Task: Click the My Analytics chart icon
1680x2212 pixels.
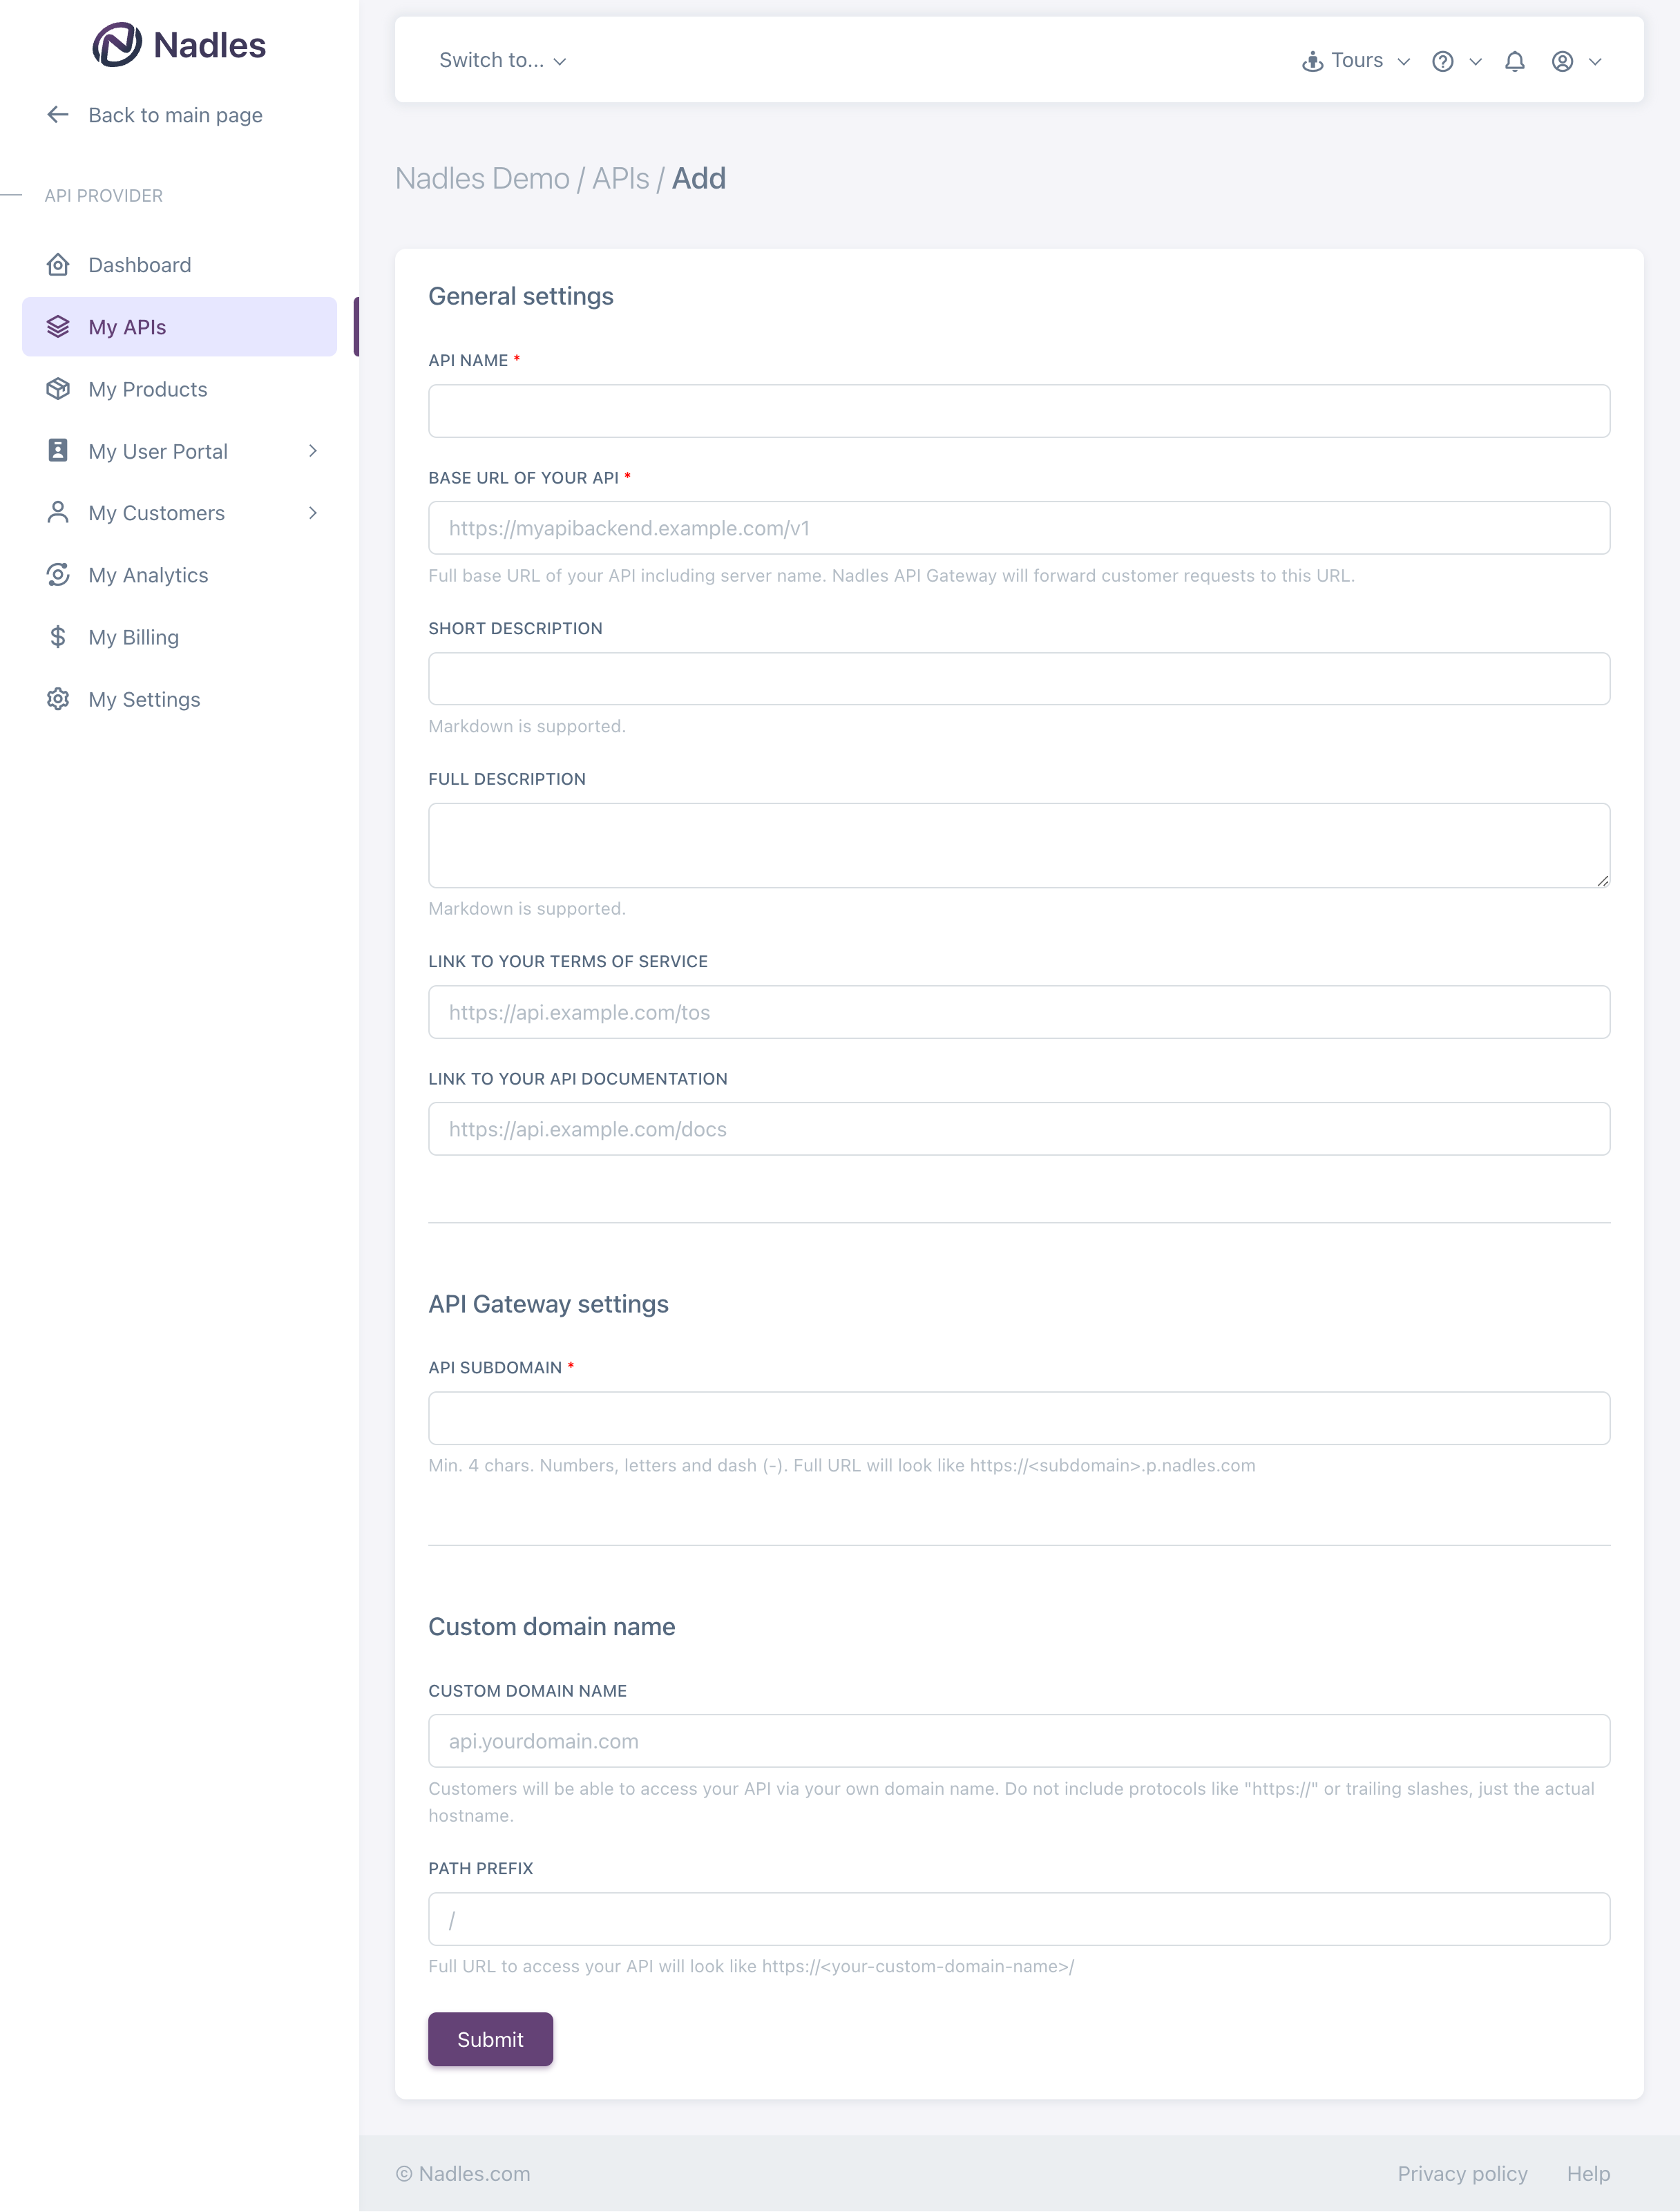Action: (58, 575)
